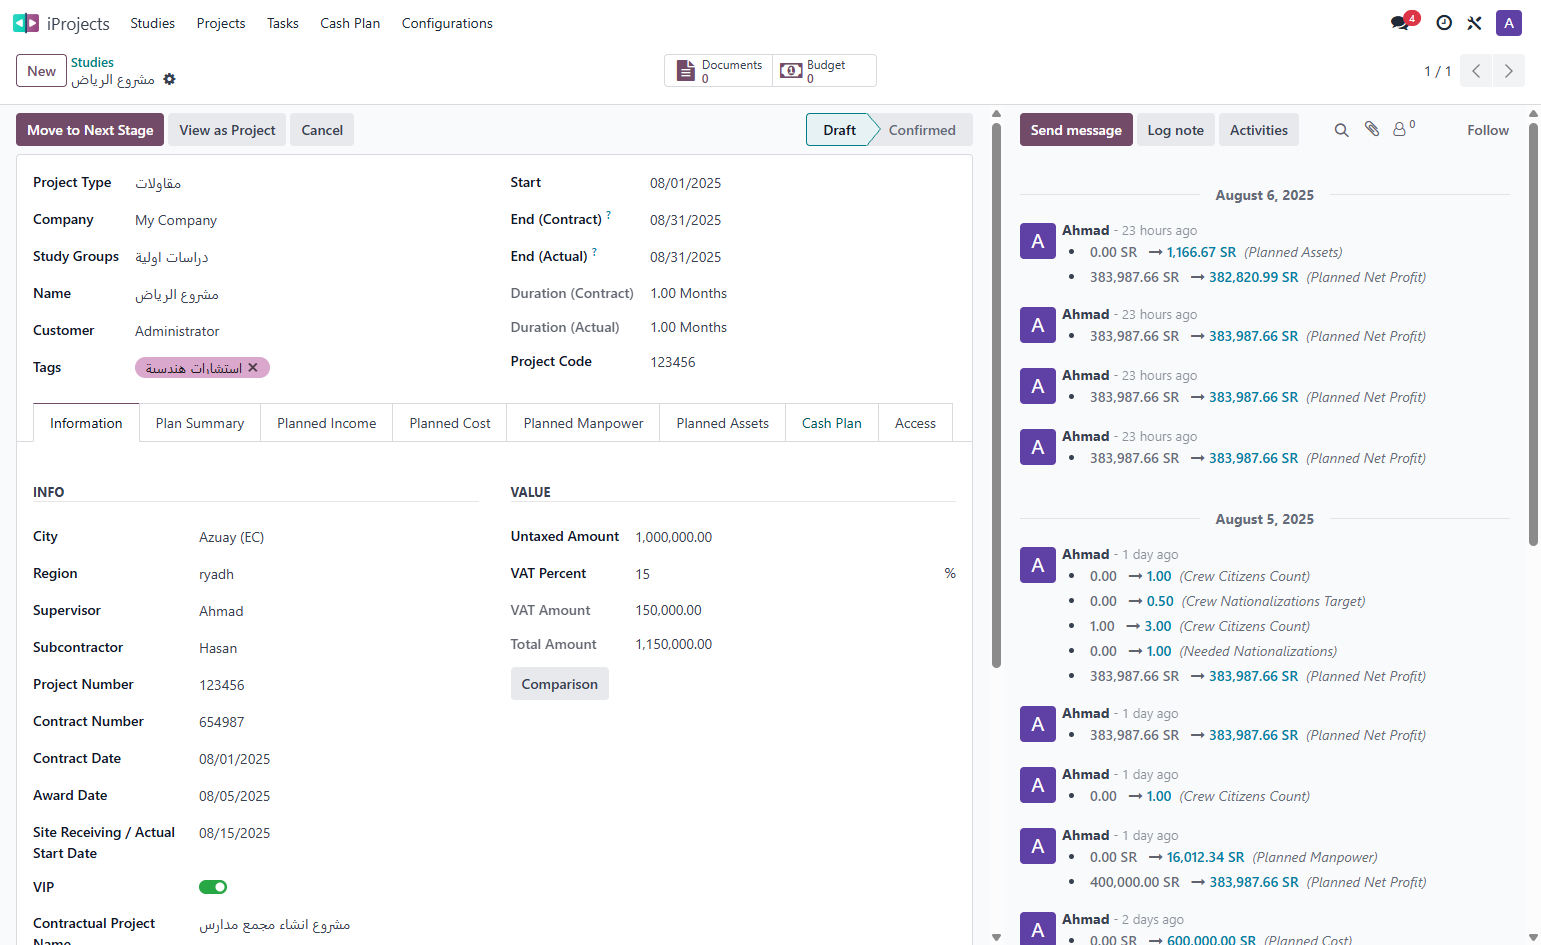Open the Studies menu
The width and height of the screenshot is (1541, 945).
click(152, 23)
